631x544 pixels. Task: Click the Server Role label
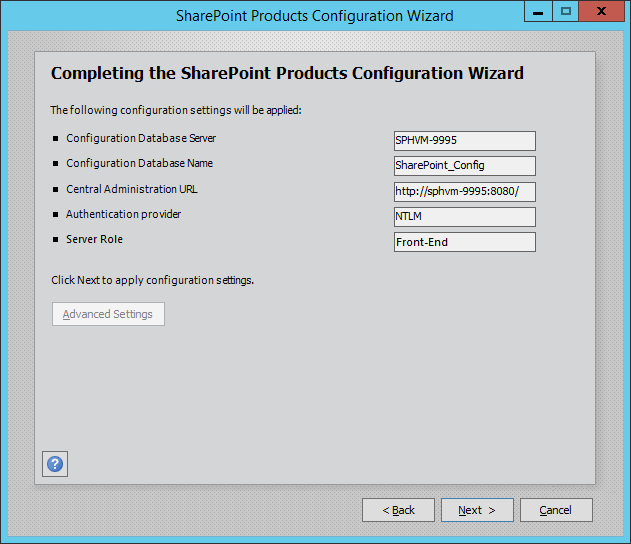click(x=94, y=239)
